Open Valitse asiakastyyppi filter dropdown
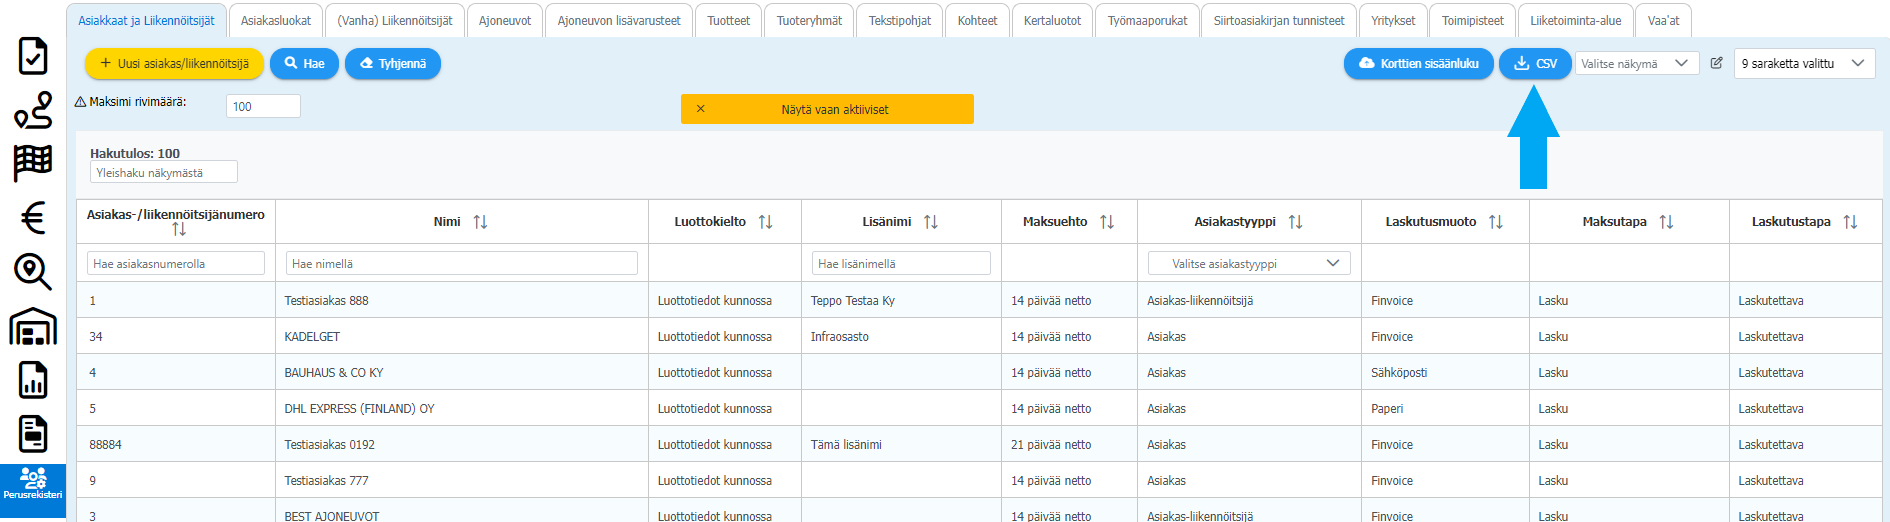The image size is (1890, 522). [x=1248, y=263]
